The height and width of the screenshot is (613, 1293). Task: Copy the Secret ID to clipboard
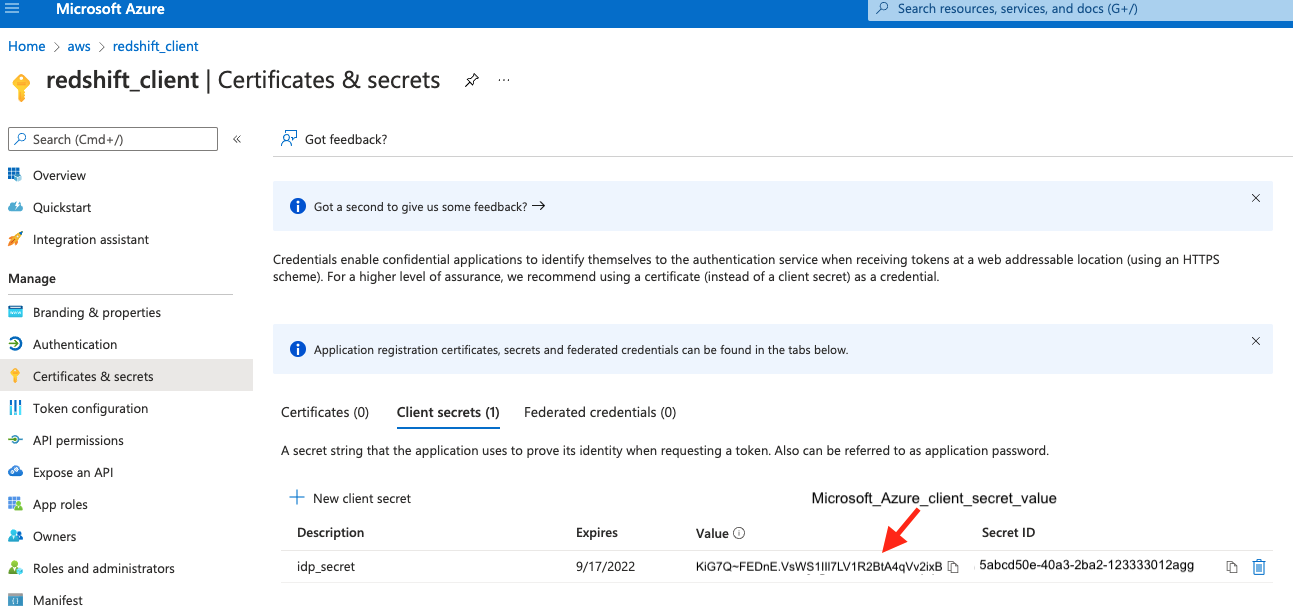click(1232, 567)
